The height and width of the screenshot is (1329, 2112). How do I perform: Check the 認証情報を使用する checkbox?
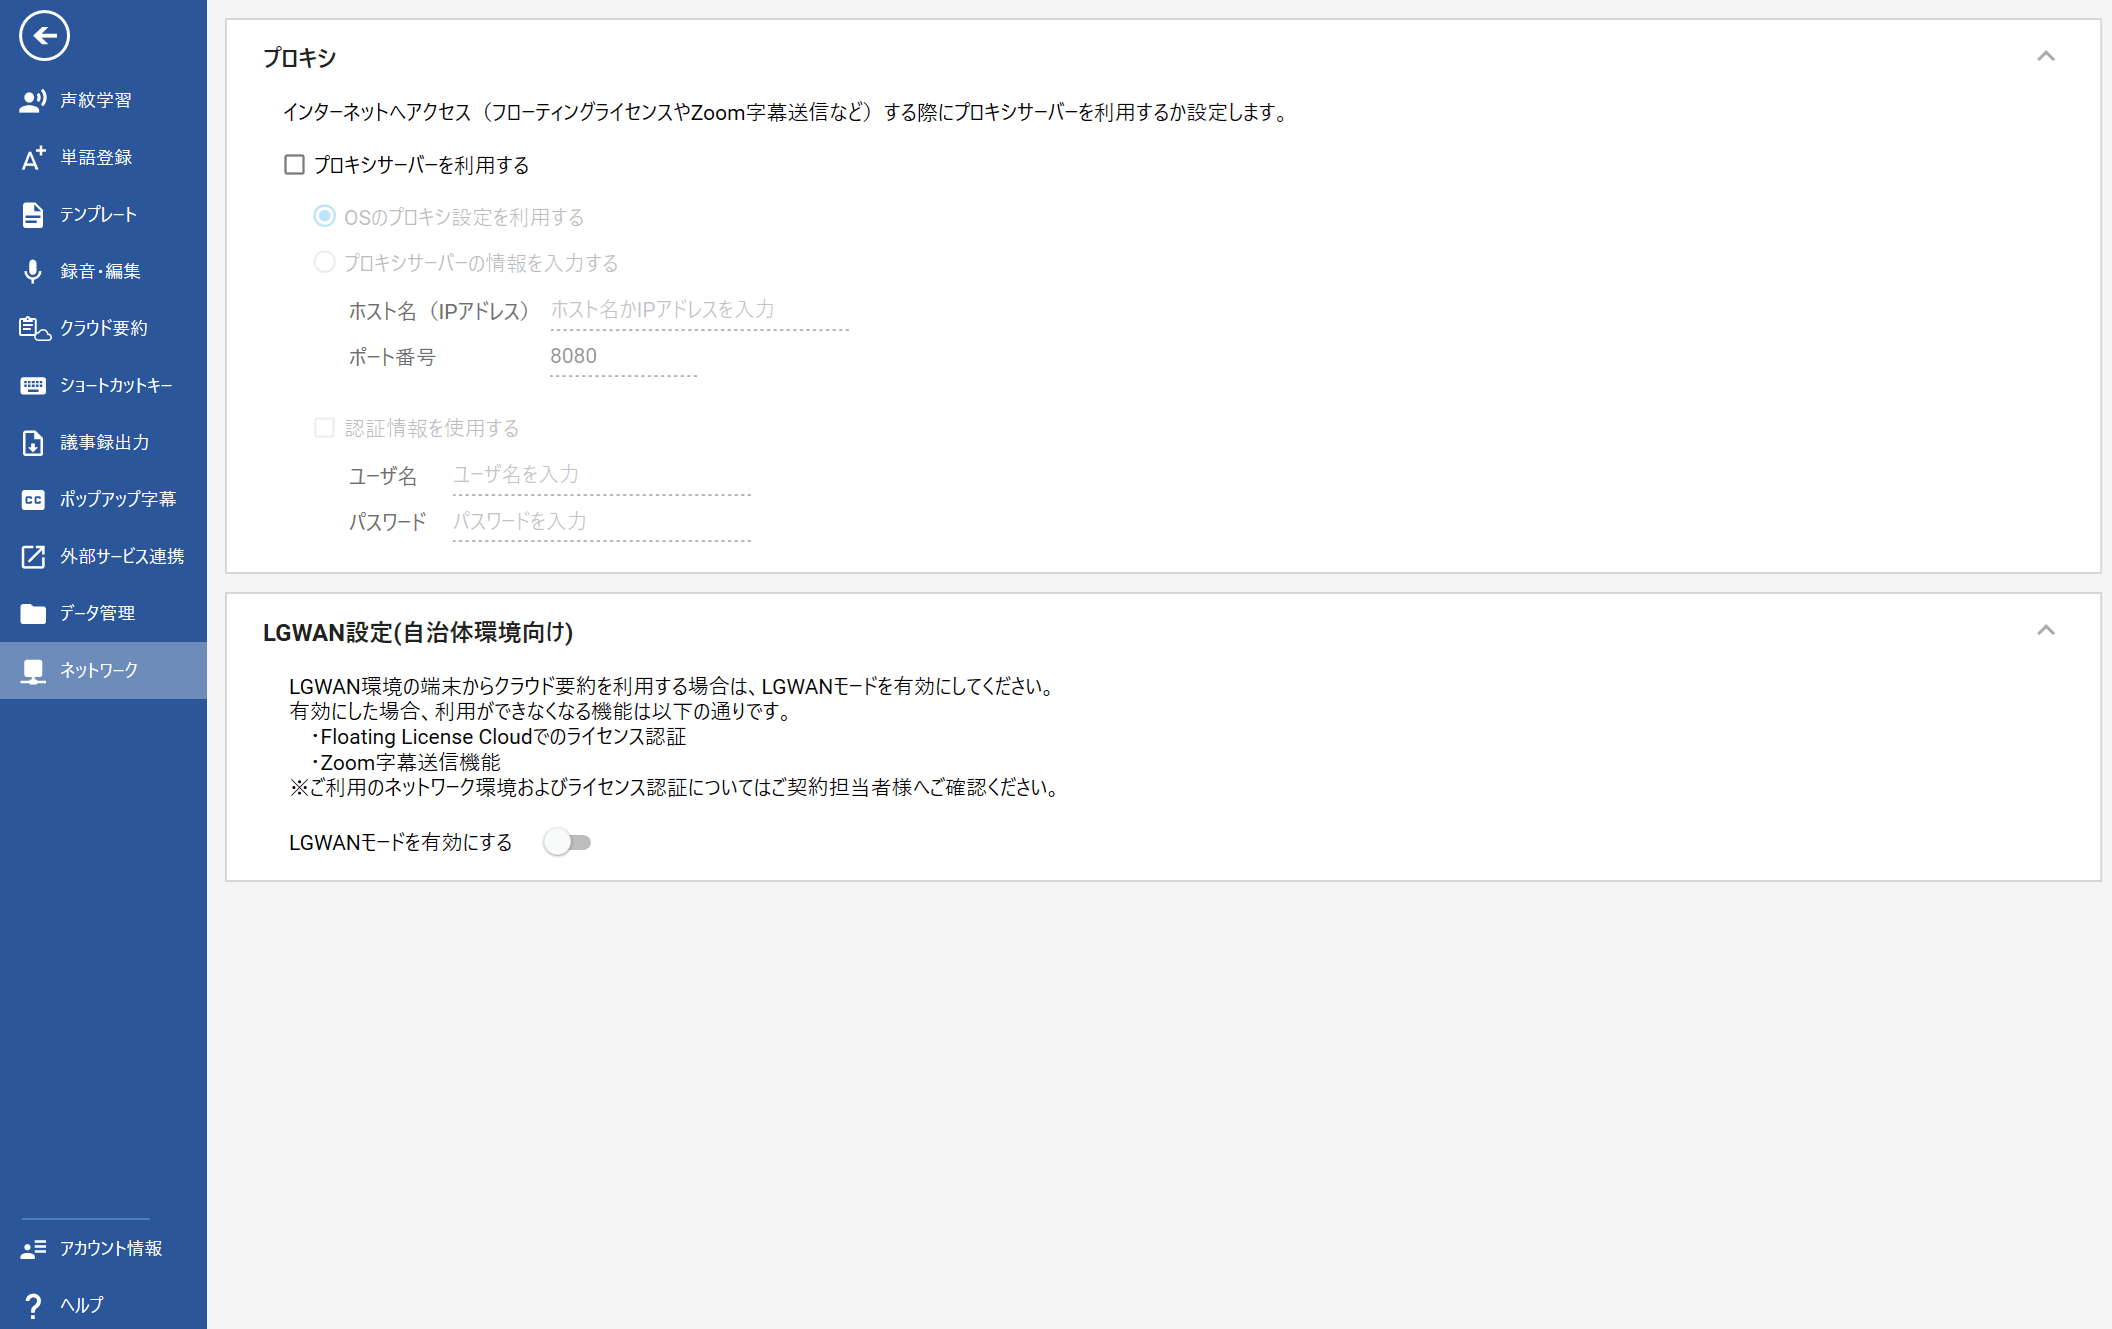pos(324,428)
